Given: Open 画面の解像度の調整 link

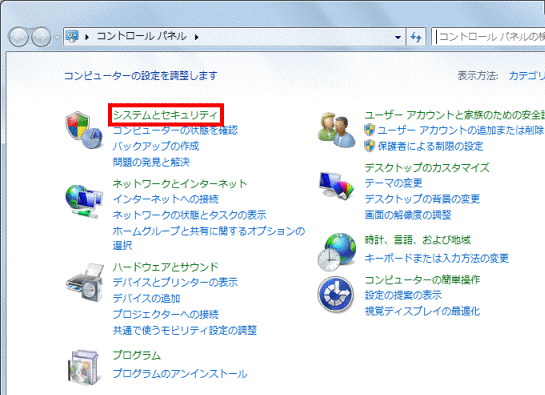Looking at the screenshot, I should click(408, 215).
